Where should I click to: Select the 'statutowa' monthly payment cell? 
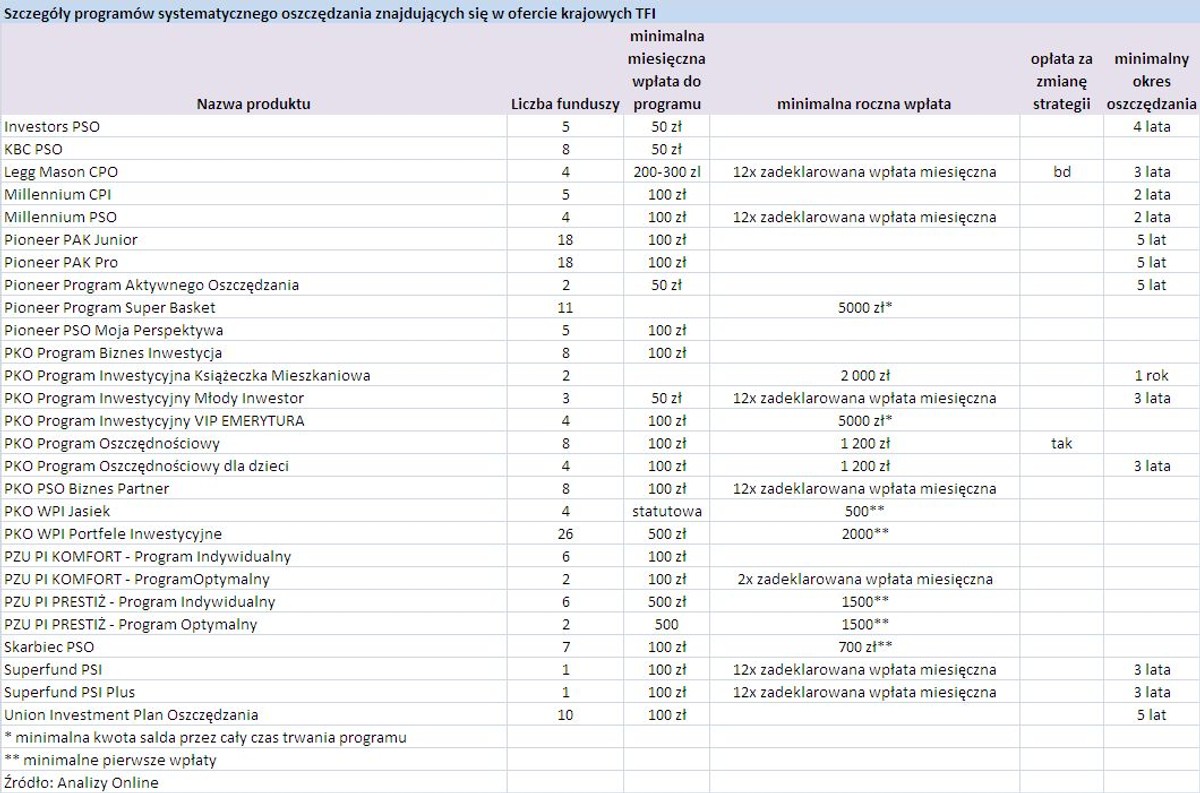click(666, 511)
